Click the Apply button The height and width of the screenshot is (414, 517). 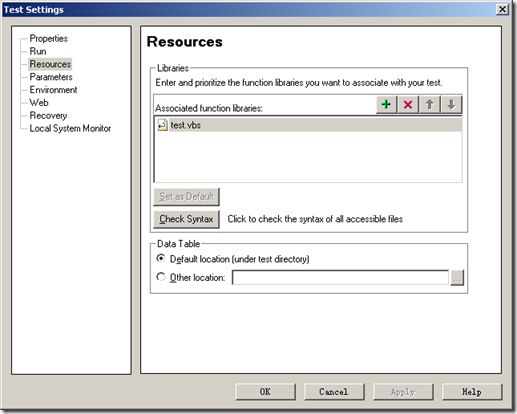[403, 392]
